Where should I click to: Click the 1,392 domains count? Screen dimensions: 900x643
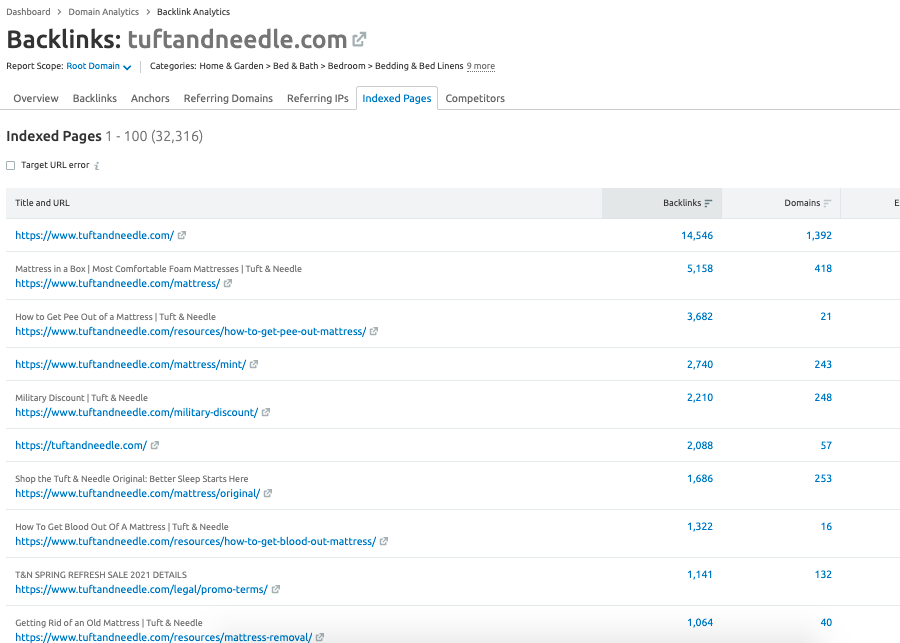[x=818, y=236]
